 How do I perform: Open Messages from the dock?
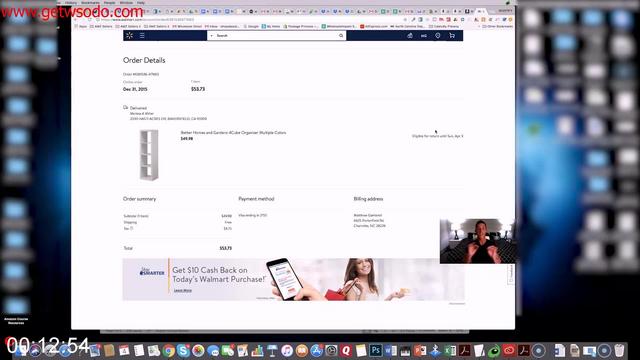point(213,351)
